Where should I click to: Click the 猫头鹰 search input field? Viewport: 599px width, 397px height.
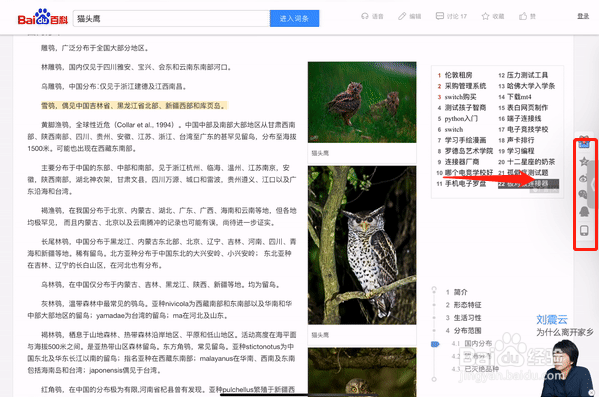tap(171, 18)
